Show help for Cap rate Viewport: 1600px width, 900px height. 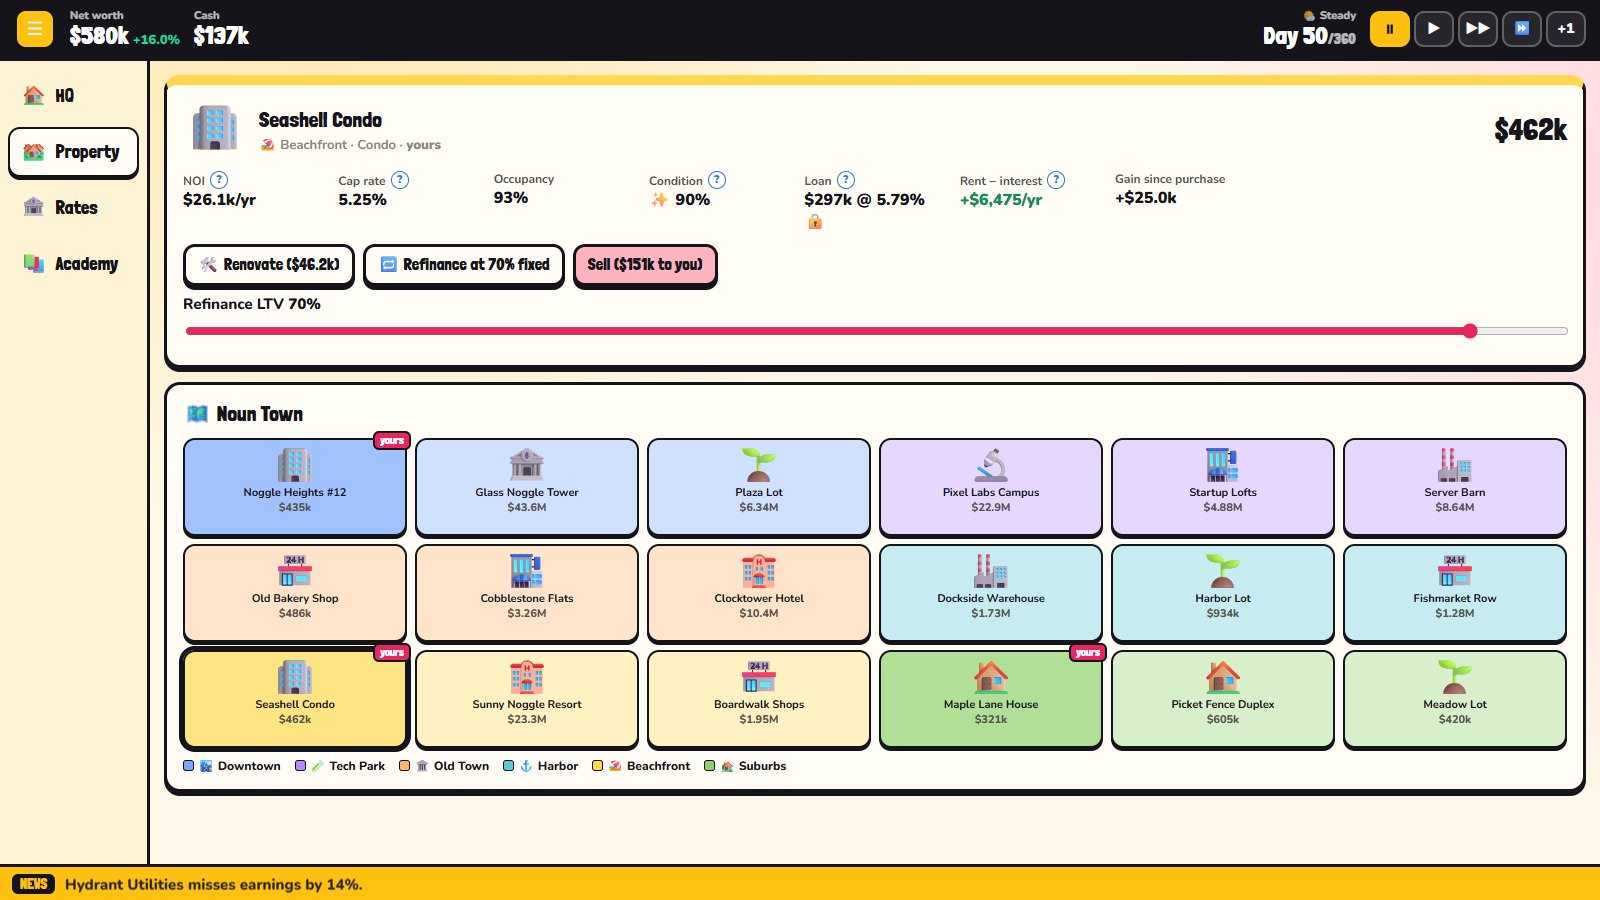400,180
